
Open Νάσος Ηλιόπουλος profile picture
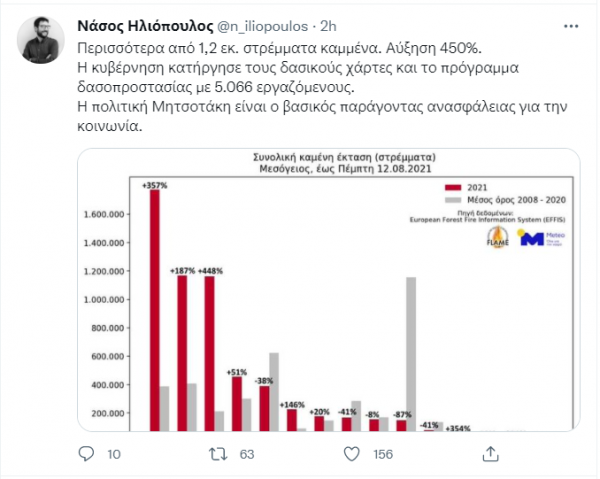tap(41, 40)
